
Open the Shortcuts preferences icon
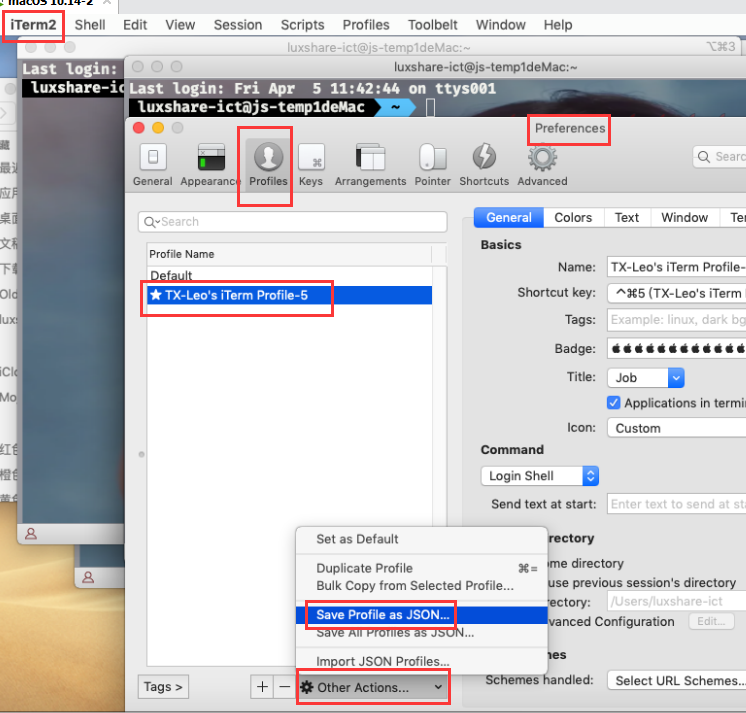484,165
